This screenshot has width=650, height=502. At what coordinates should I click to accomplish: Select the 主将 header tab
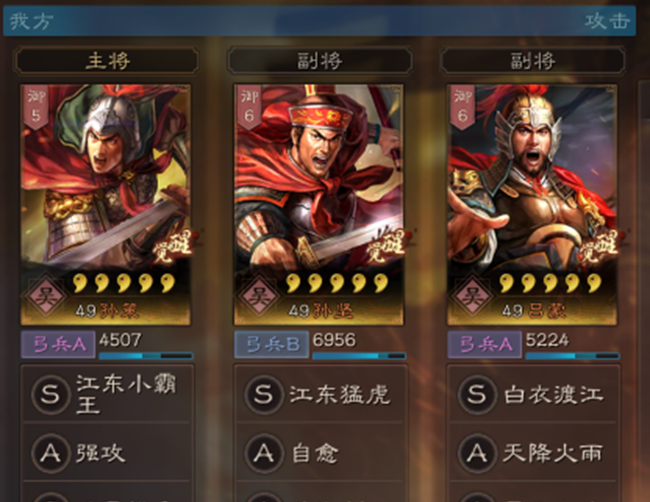107,61
